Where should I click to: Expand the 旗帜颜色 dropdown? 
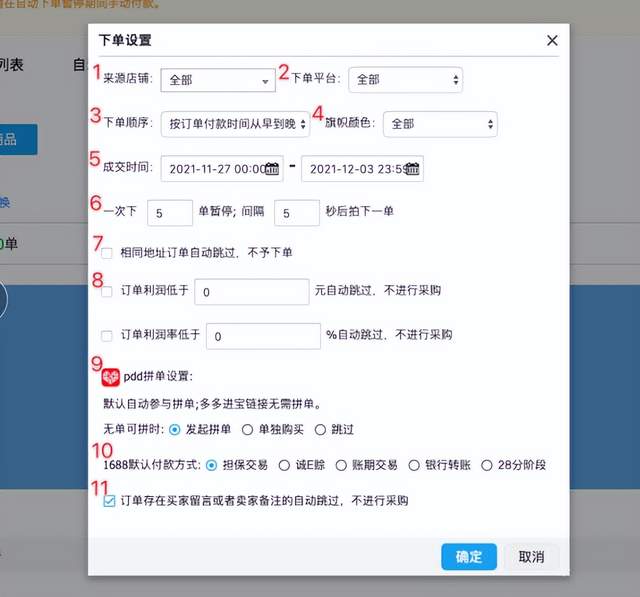tap(439, 125)
